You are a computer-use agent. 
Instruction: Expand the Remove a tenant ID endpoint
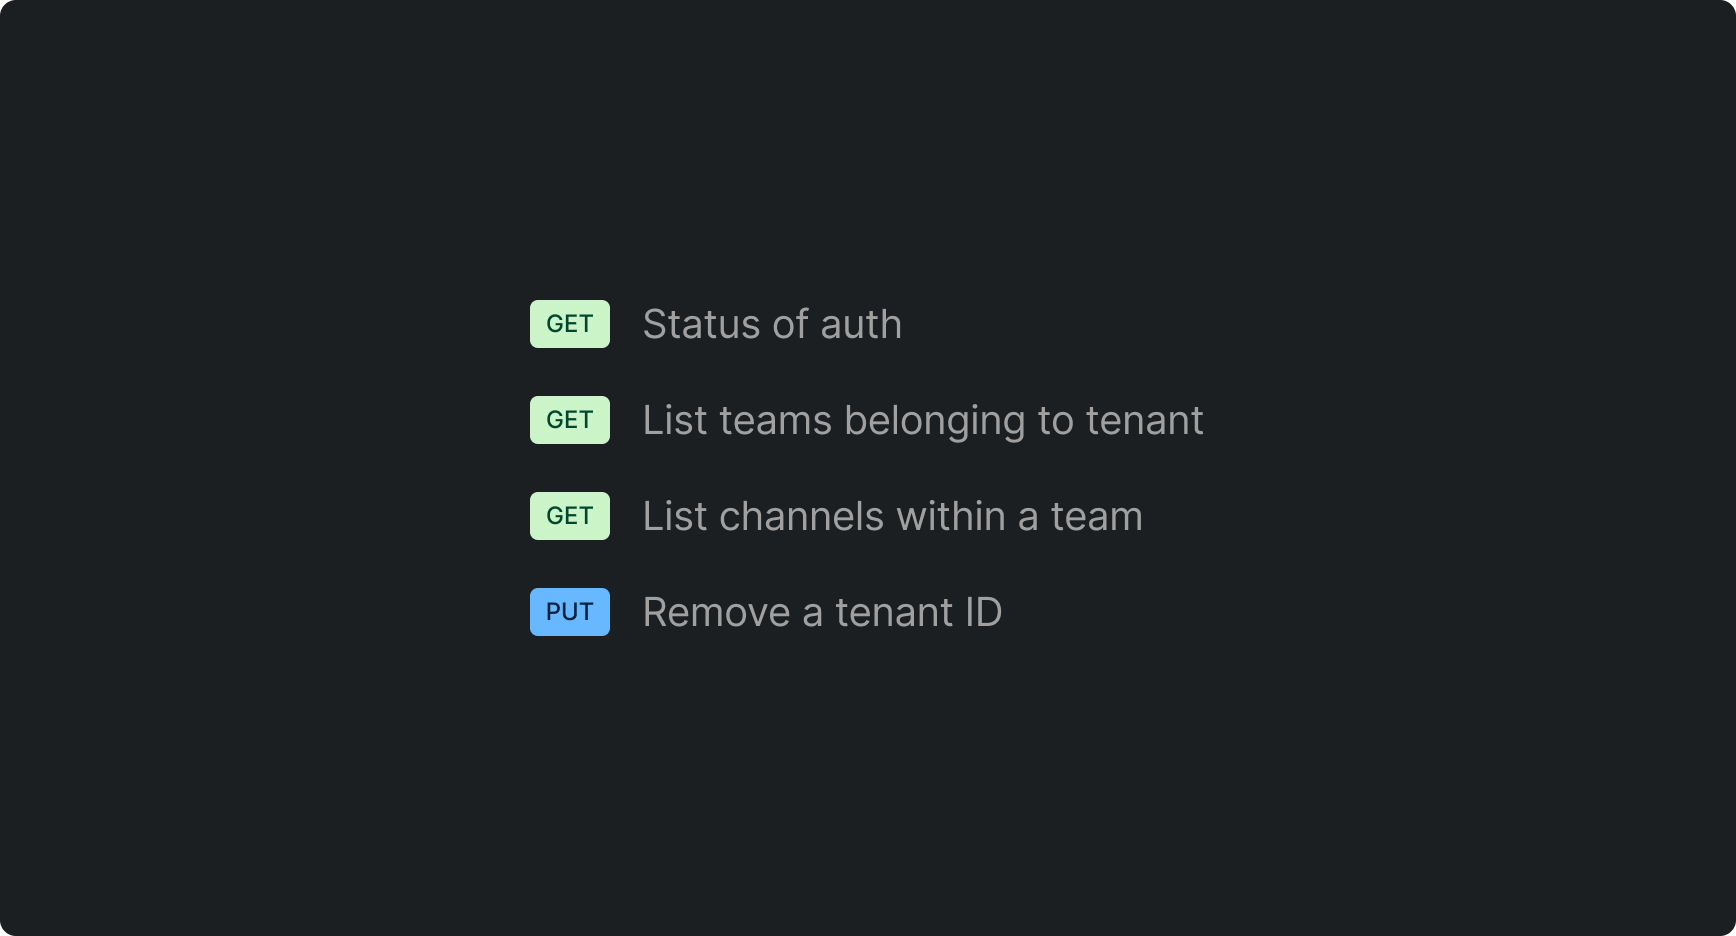click(823, 611)
